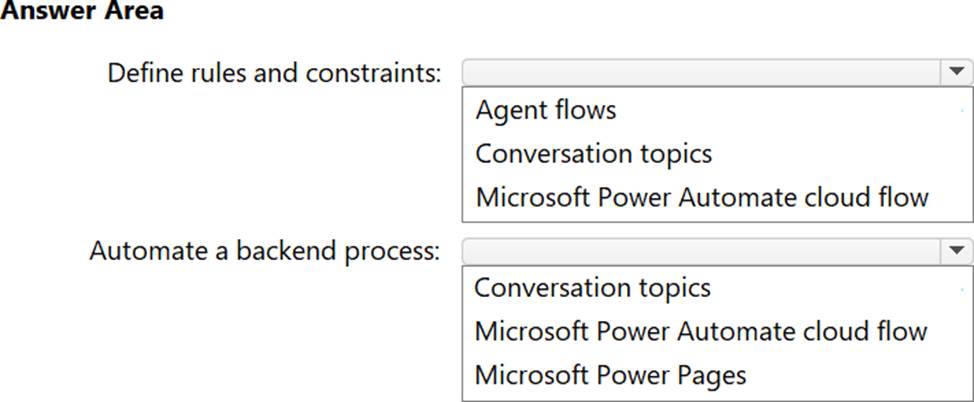Choose Power Automate cloud flow for rules
This screenshot has height=402, width=974.
(x=702, y=197)
